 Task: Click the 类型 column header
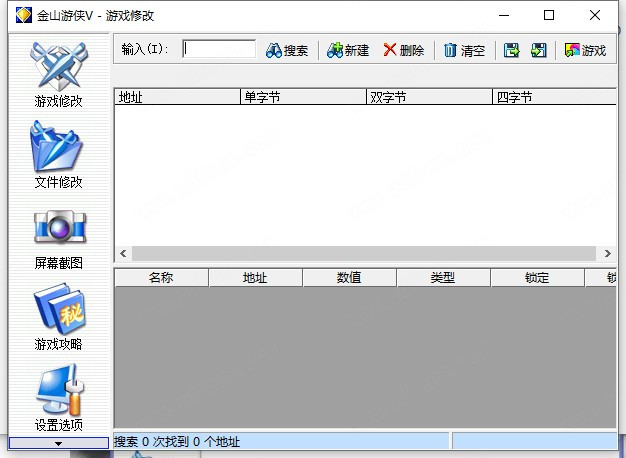444,278
